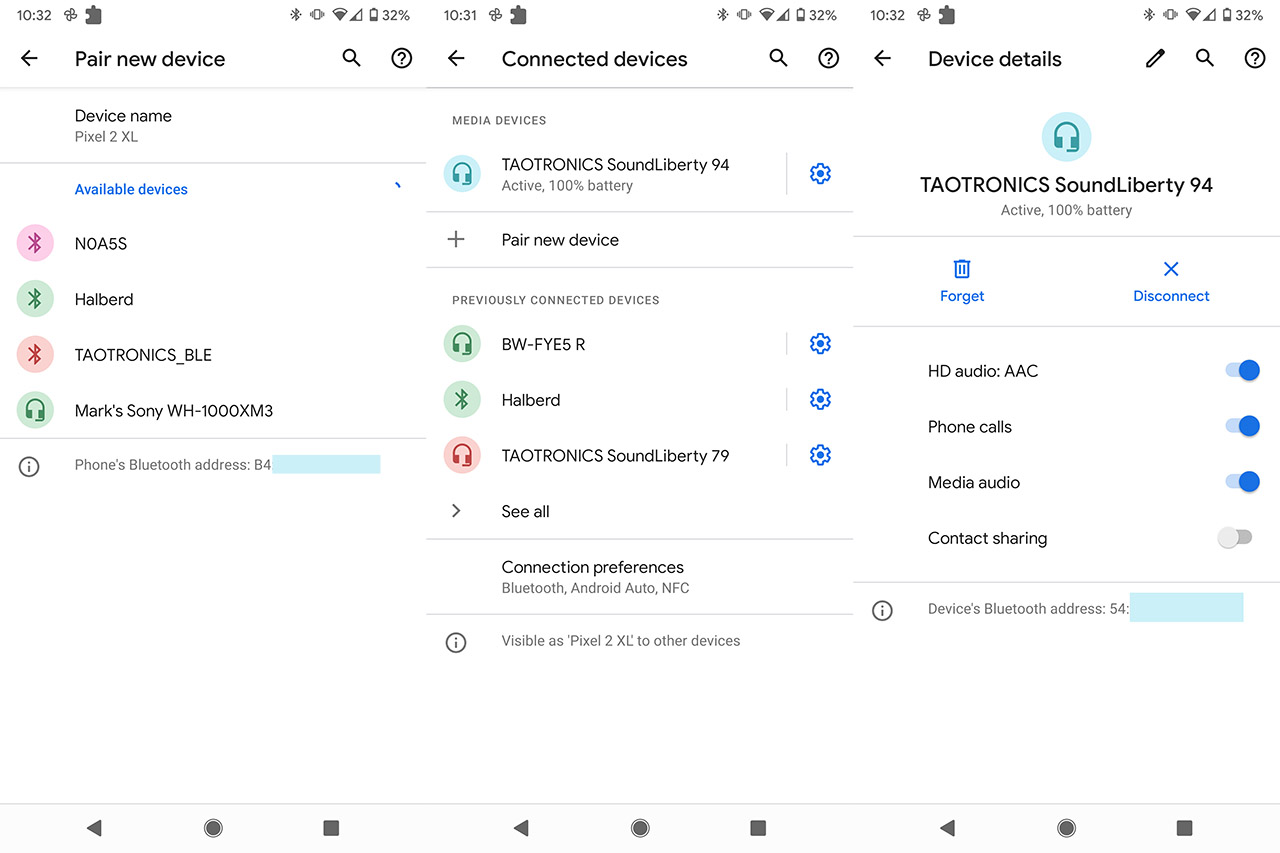Toggle HD audio: AAC switch
This screenshot has width=1280, height=853.
point(1242,371)
